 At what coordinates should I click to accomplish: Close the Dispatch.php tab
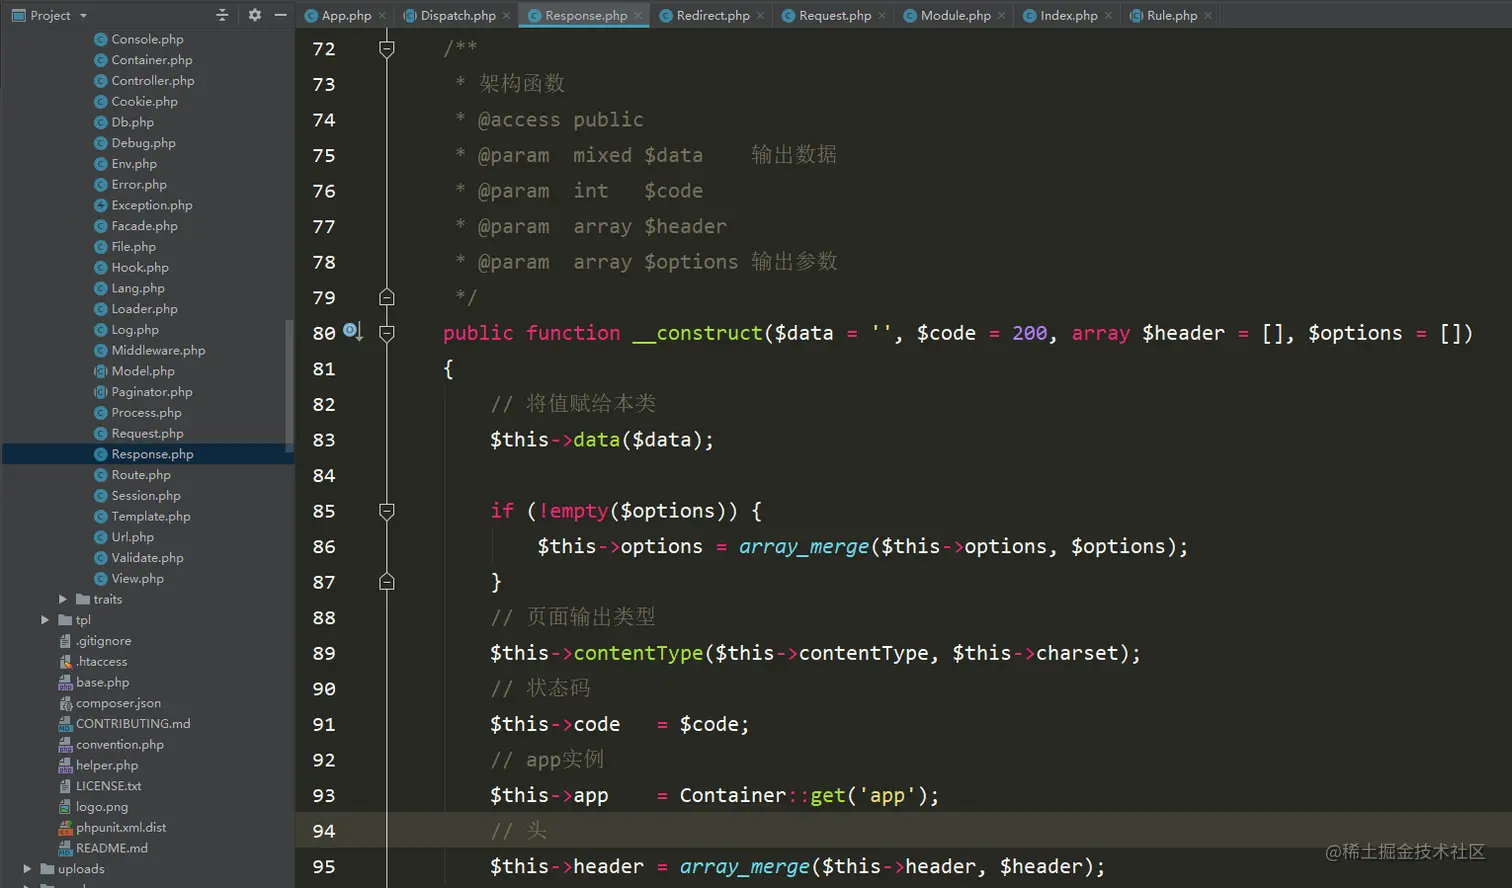(x=506, y=16)
